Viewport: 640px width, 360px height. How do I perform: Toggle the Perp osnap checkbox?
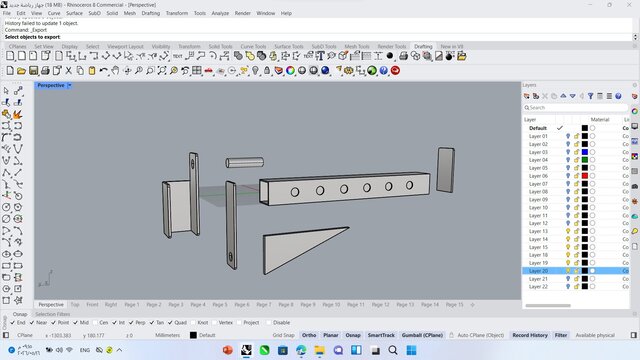[x=131, y=322]
